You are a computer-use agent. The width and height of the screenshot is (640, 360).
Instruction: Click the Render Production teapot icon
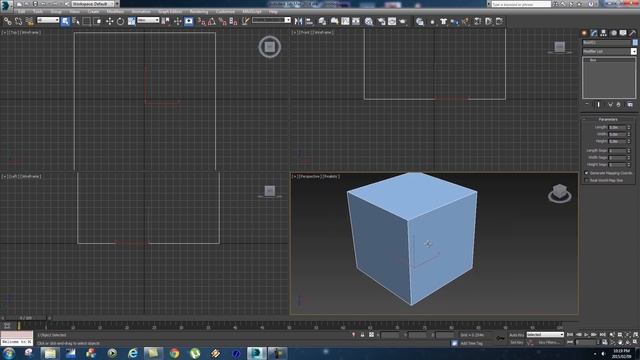point(403,21)
